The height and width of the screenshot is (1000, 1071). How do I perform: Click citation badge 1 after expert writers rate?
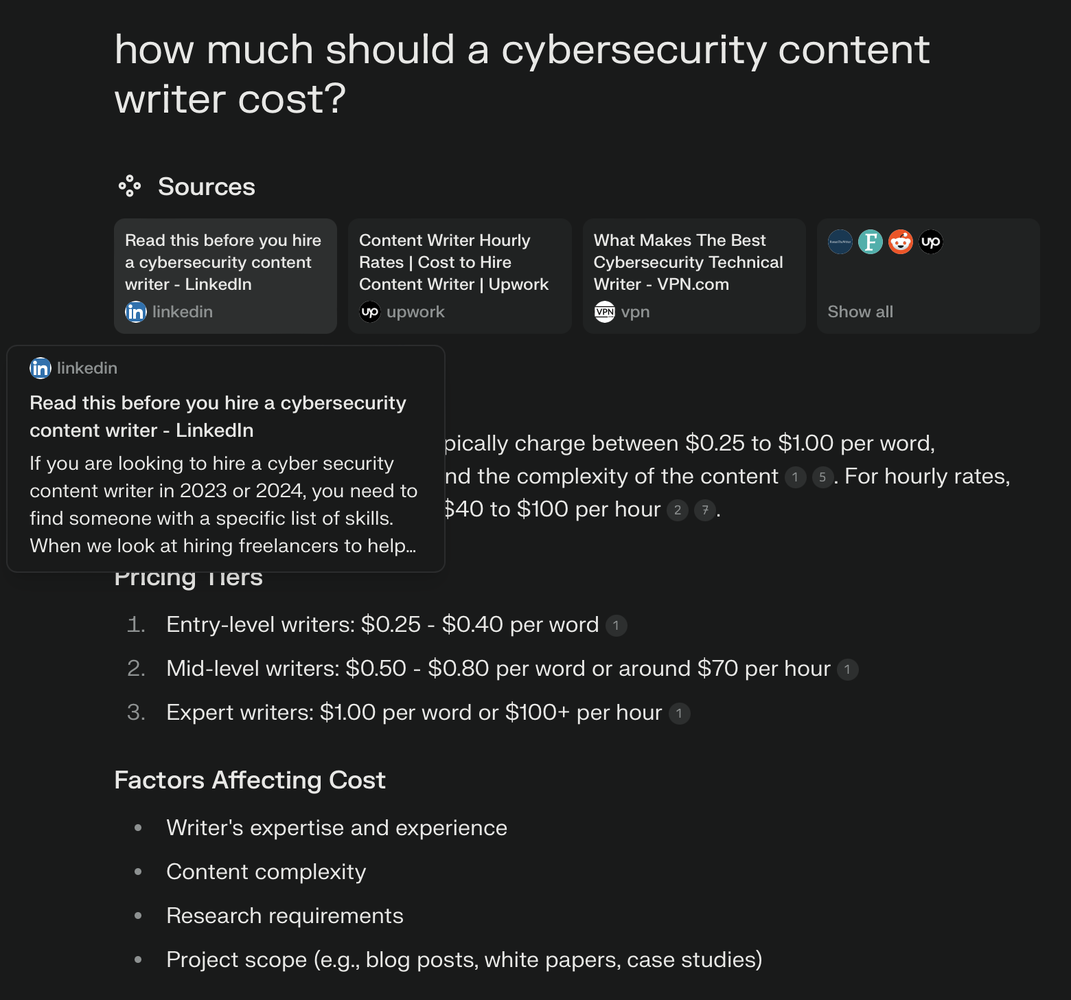click(x=679, y=713)
